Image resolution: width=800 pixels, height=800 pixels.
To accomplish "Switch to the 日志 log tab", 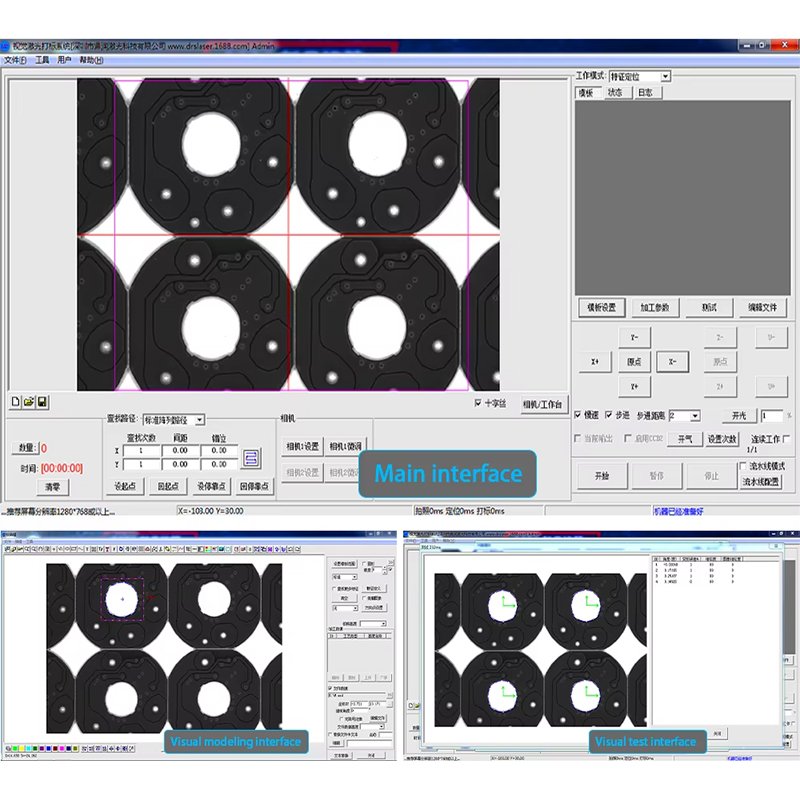I will (646, 92).
